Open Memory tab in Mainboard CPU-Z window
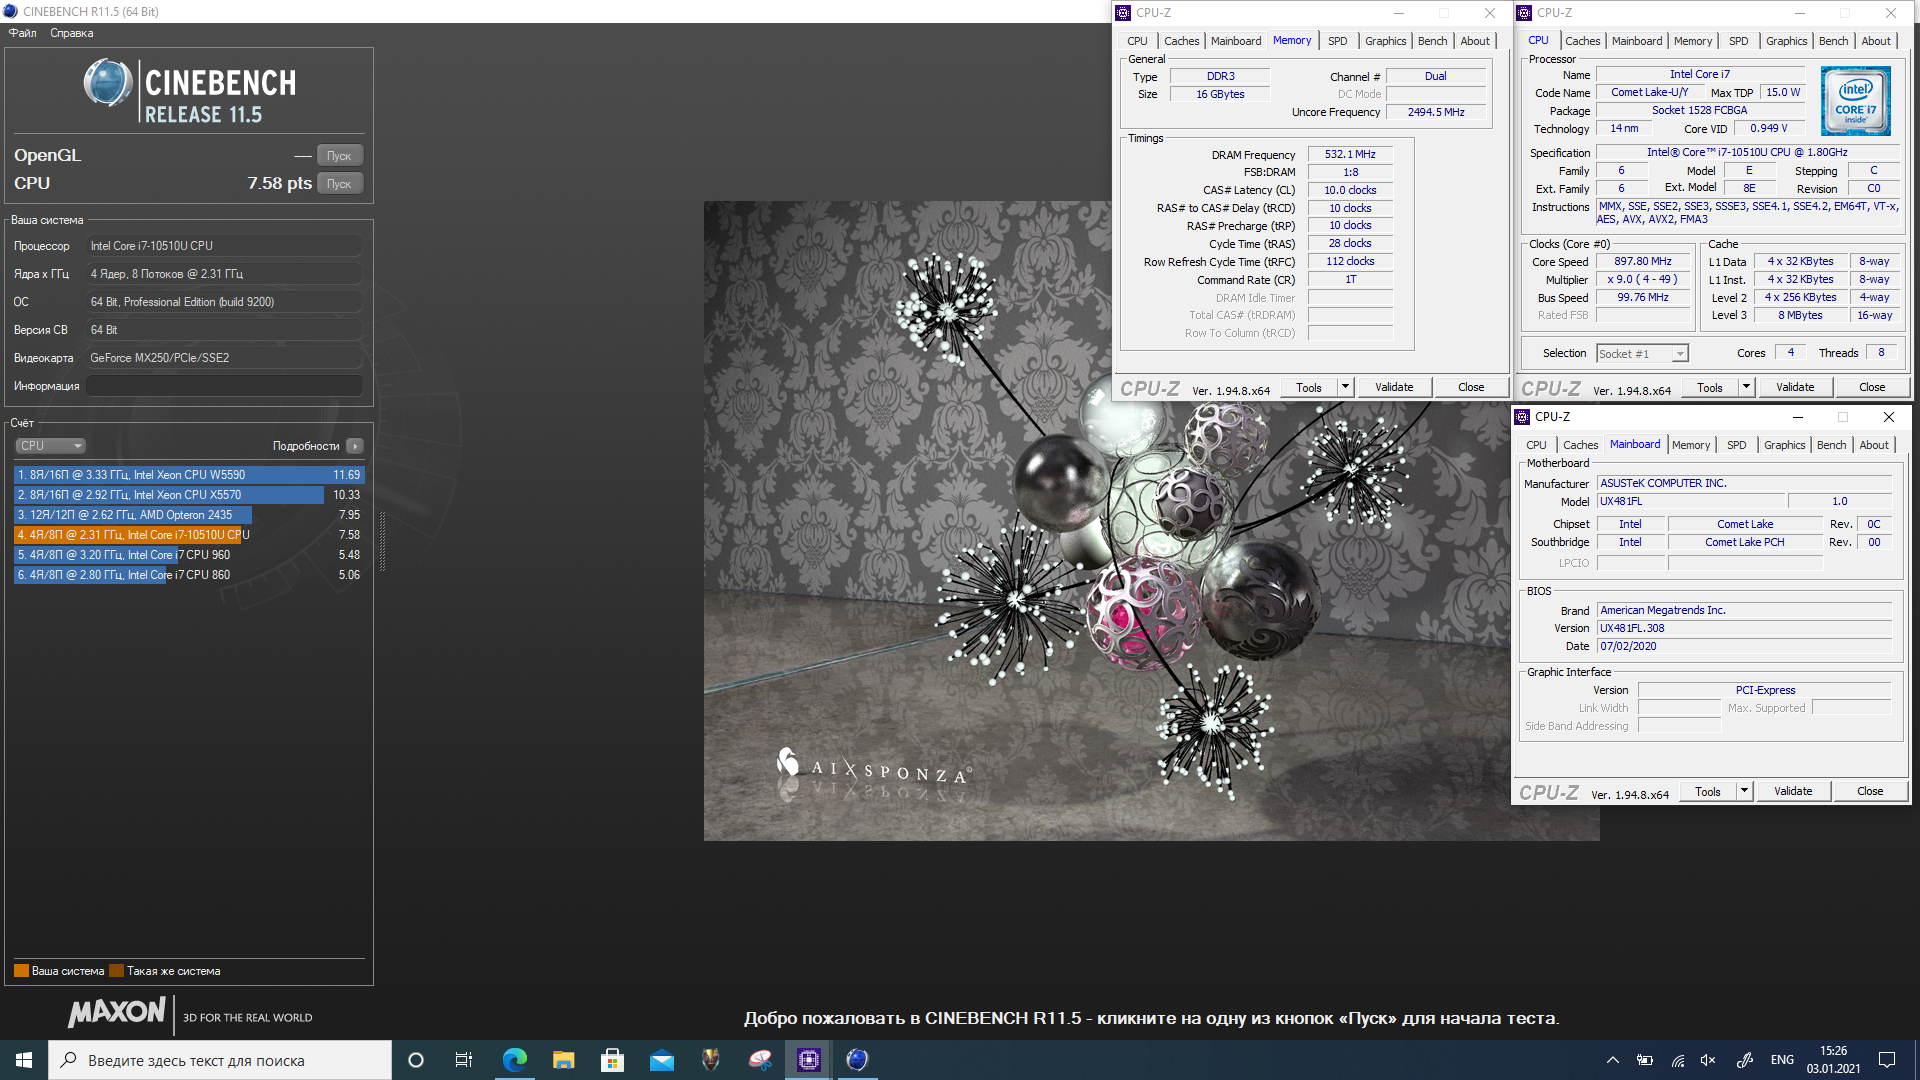The height and width of the screenshot is (1080, 1920). coord(1691,445)
